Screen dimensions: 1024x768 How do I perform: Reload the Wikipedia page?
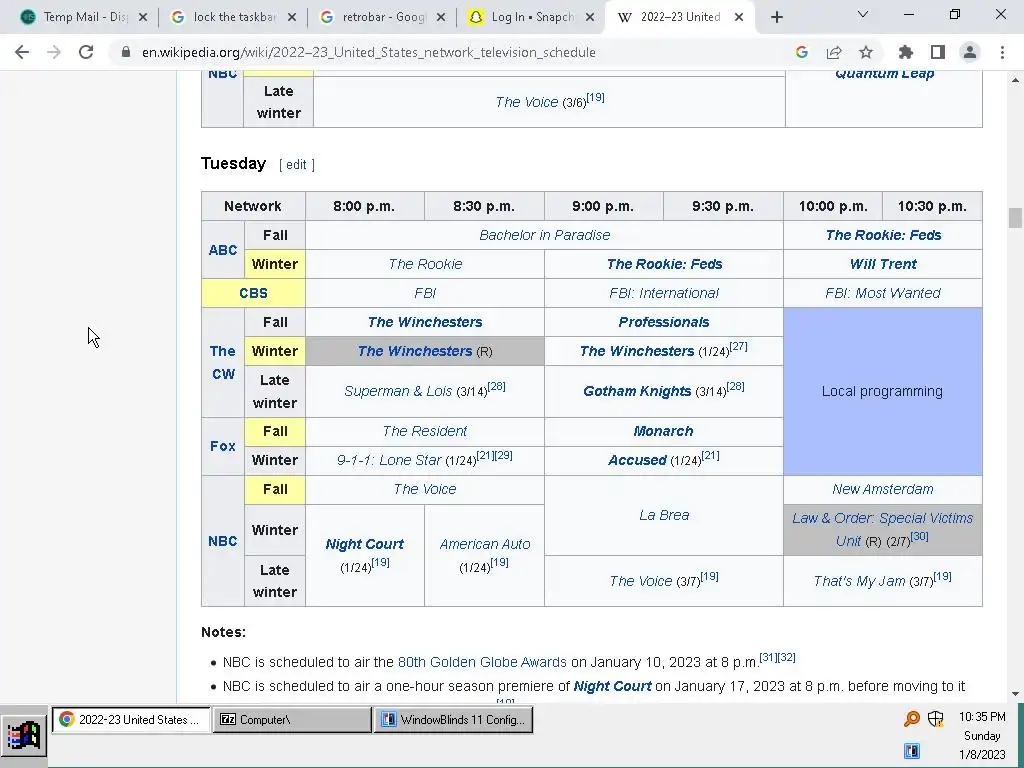(86, 52)
